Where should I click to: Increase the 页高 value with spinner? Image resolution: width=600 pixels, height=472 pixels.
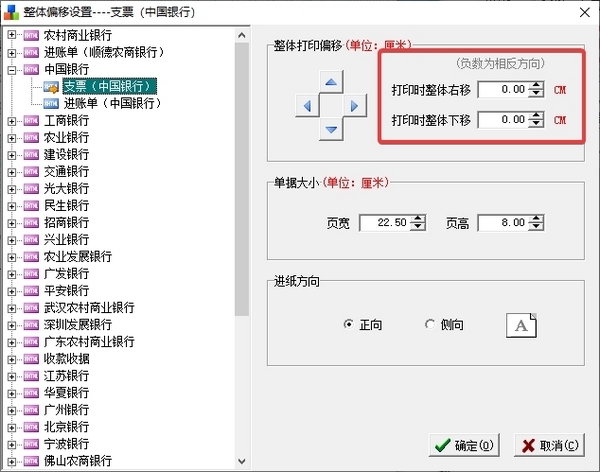pyautogui.click(x=536, y=219)
